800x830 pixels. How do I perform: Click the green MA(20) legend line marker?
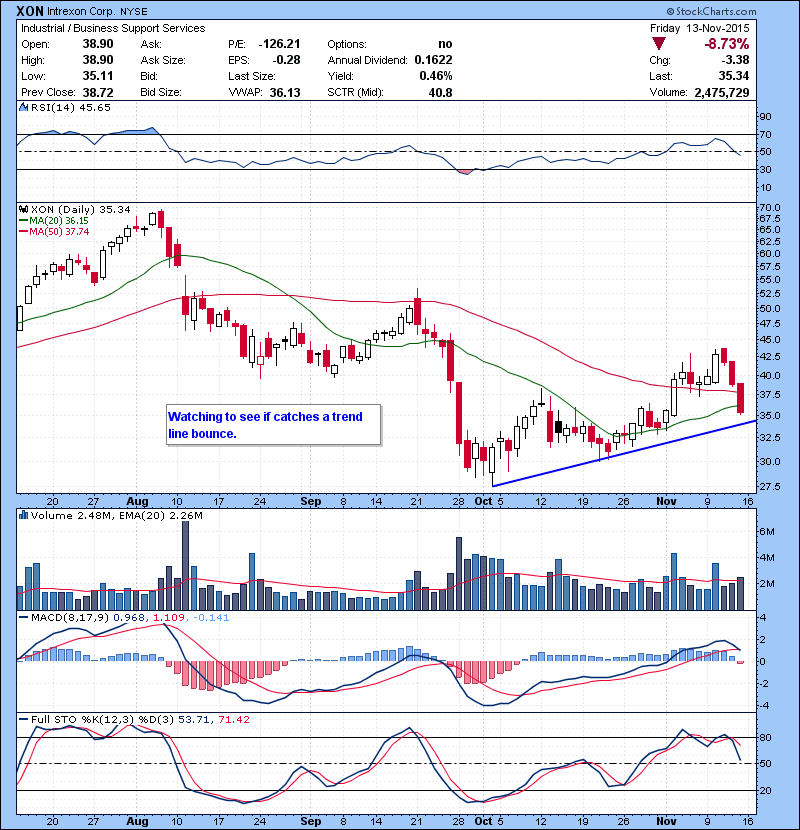click(x=24, y=220)
